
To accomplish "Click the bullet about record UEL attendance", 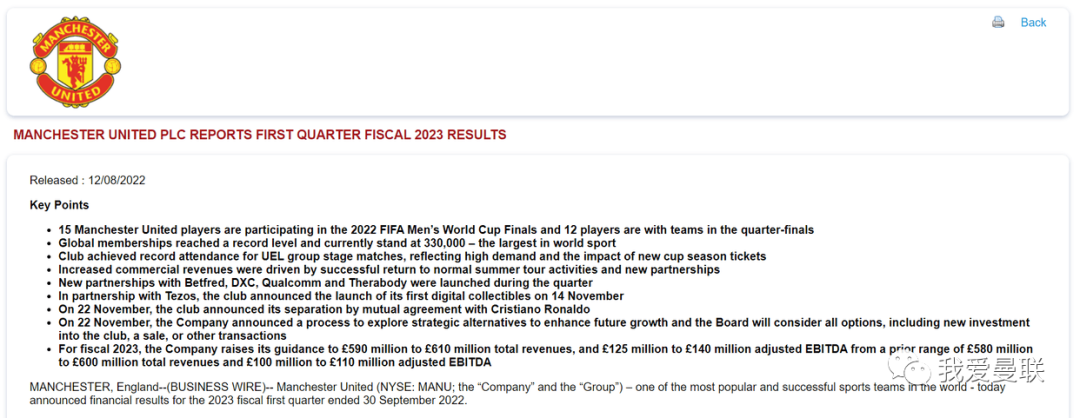I will pos(412,256).
